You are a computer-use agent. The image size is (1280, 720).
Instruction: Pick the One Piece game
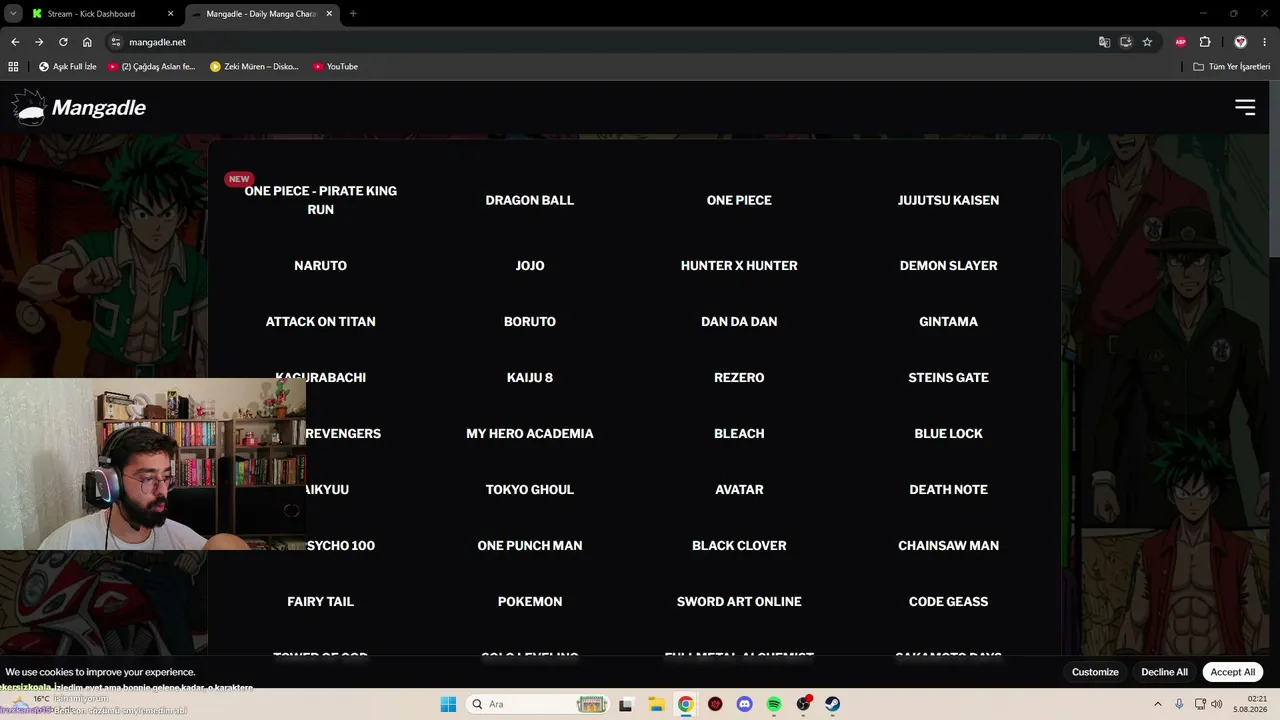click(x=739, y=200)
